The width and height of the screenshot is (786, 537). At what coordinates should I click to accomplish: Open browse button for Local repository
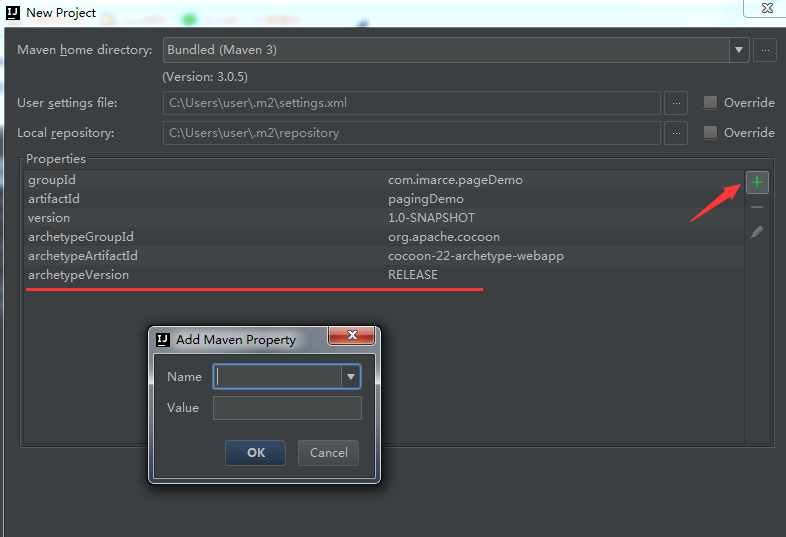676,133
